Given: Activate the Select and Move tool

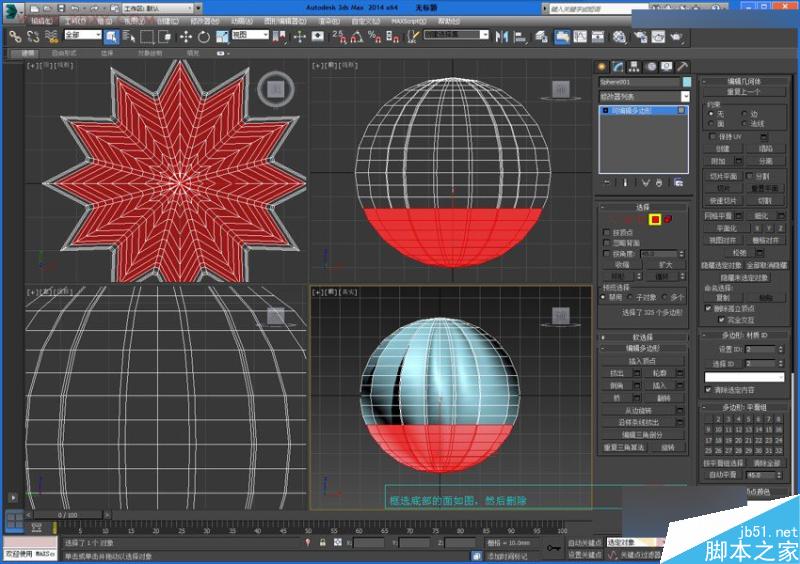Looking at the screenshot, I should click(x=186, y=37).
